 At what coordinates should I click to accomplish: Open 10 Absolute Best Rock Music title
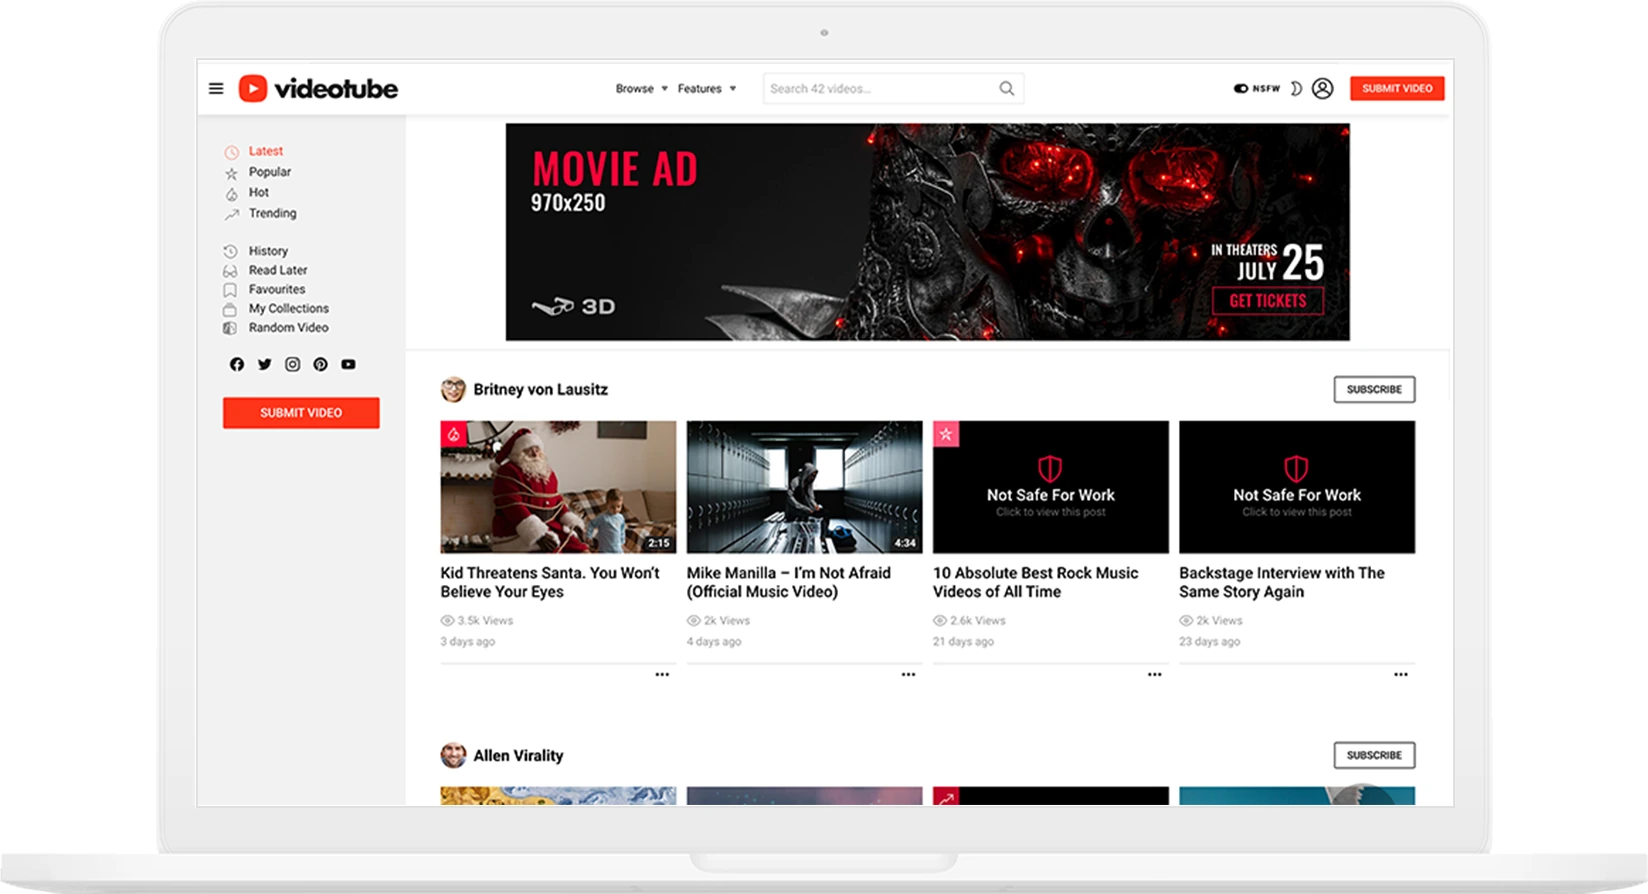point(1036,582)
